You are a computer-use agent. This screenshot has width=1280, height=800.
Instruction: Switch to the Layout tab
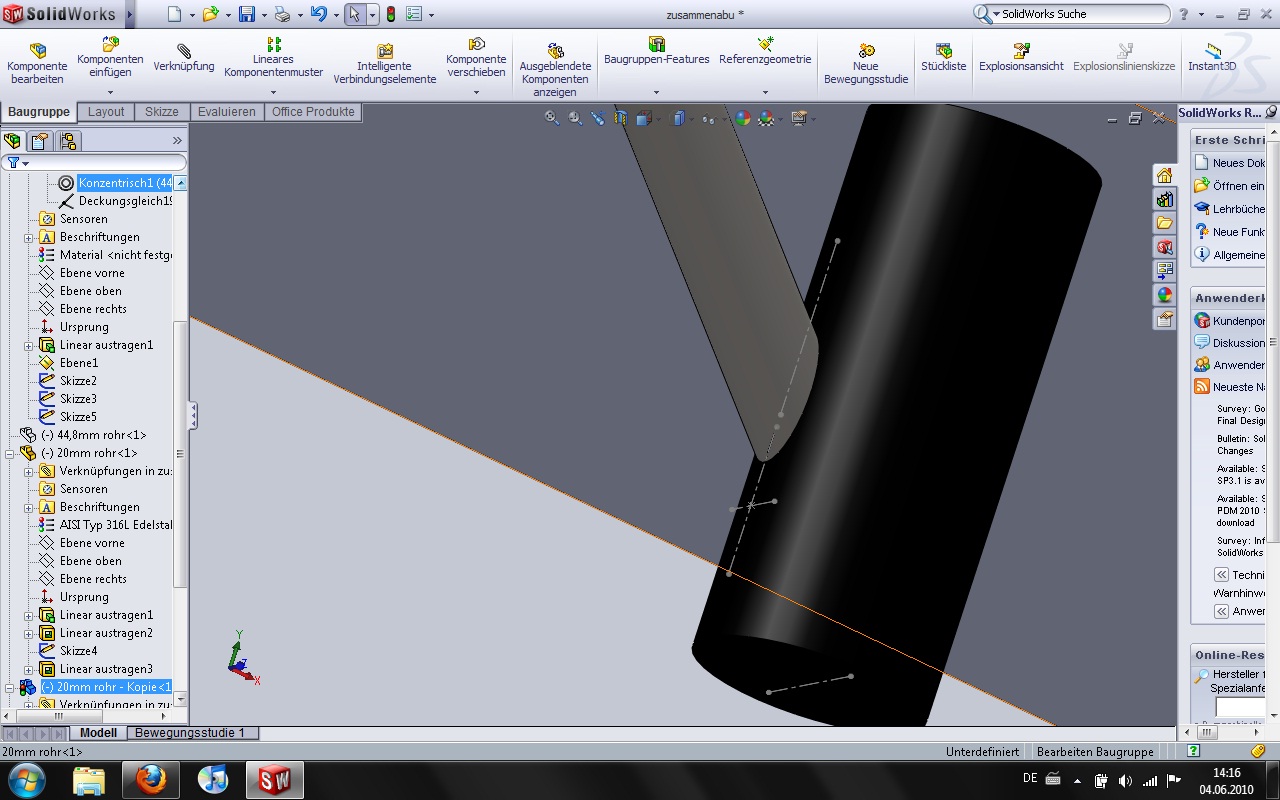point(106,112)
